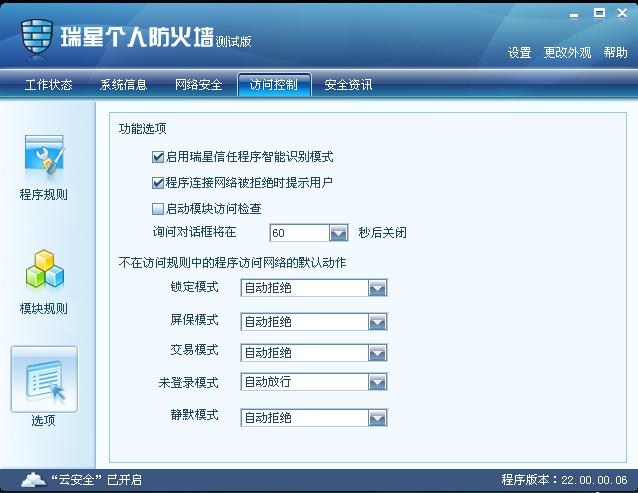The width and height of the screenshot is (638, 493).
Task: Click 更改外观 to change appearance
Action: 568,52
